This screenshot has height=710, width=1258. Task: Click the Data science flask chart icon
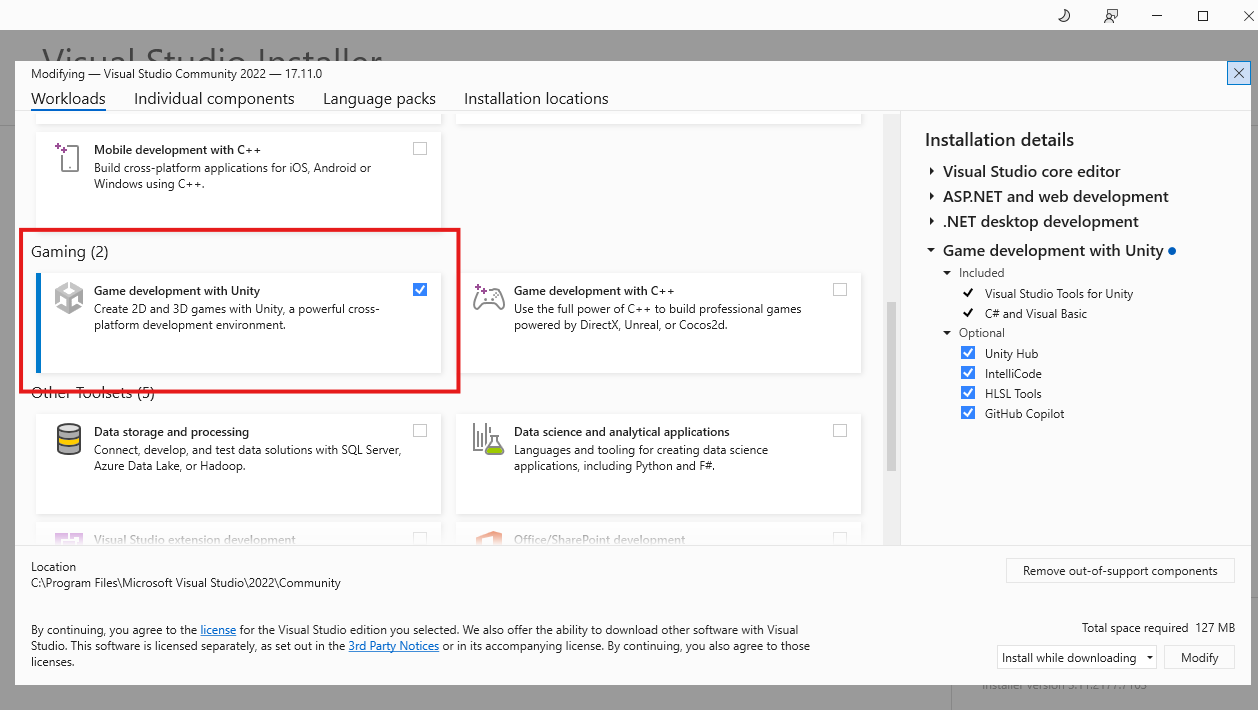coord(488,439)
